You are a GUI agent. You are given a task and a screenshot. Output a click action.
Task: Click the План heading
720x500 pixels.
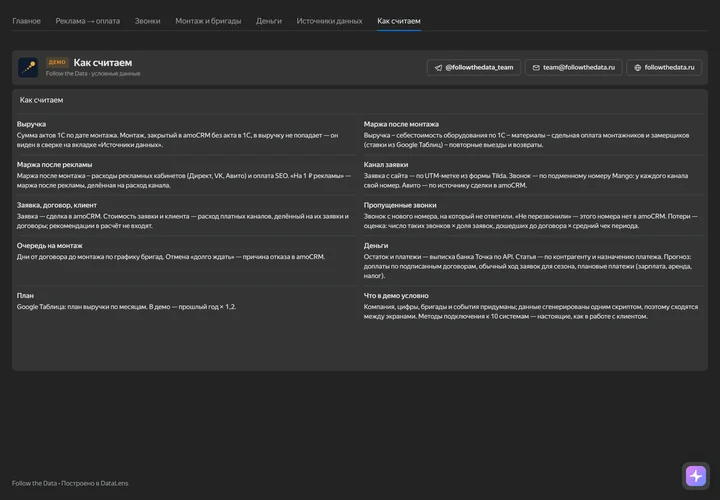[25, 296]
